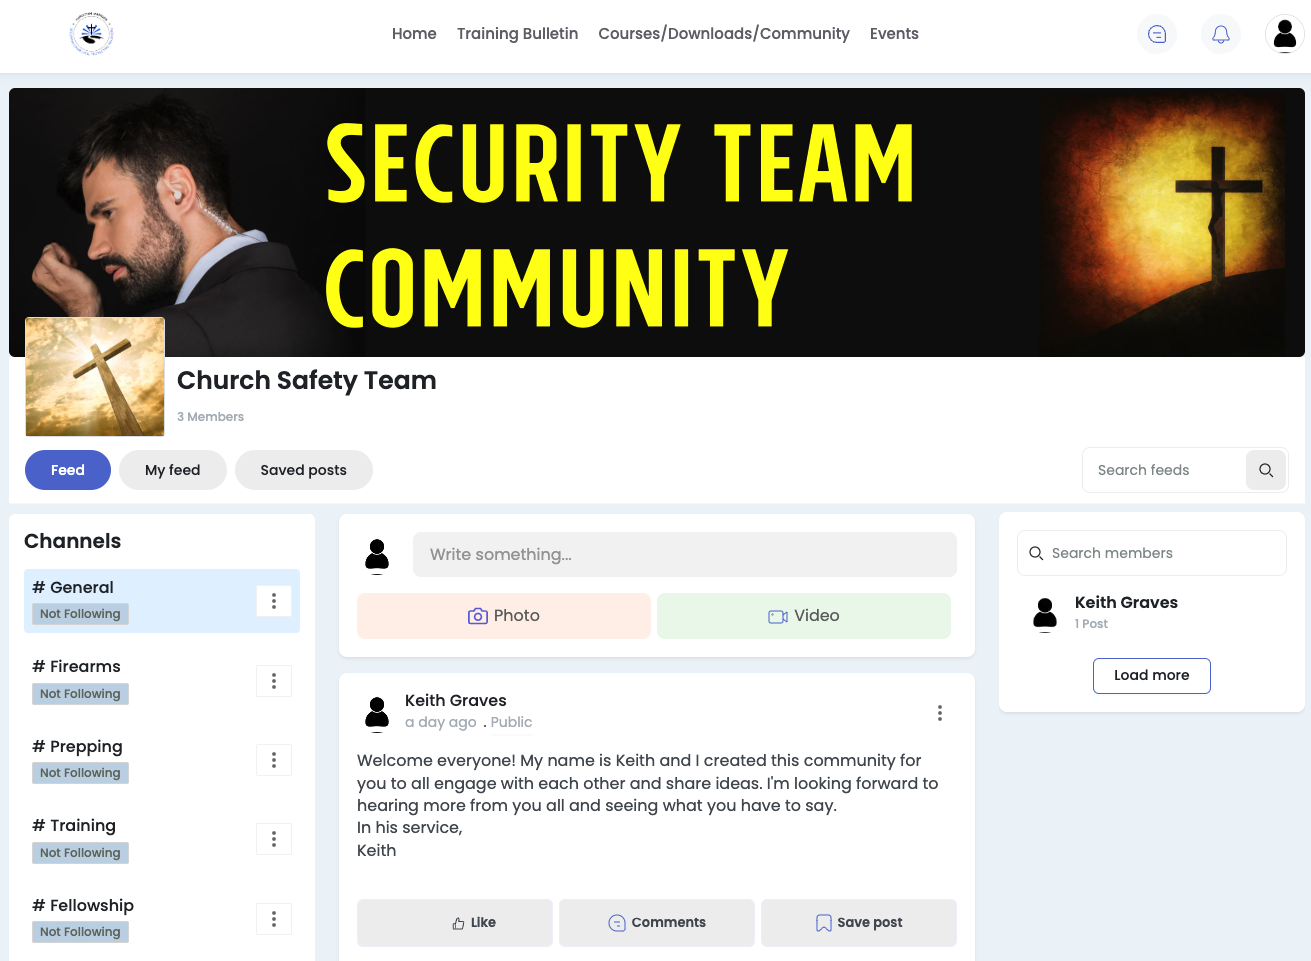Click the Load more members button

1151,675
